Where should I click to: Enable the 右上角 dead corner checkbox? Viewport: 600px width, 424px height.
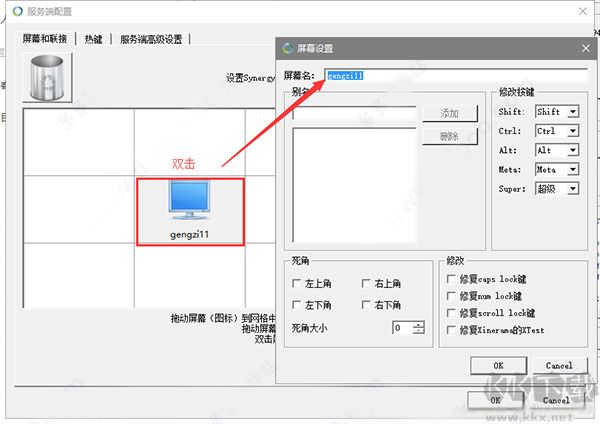(366, 283)
